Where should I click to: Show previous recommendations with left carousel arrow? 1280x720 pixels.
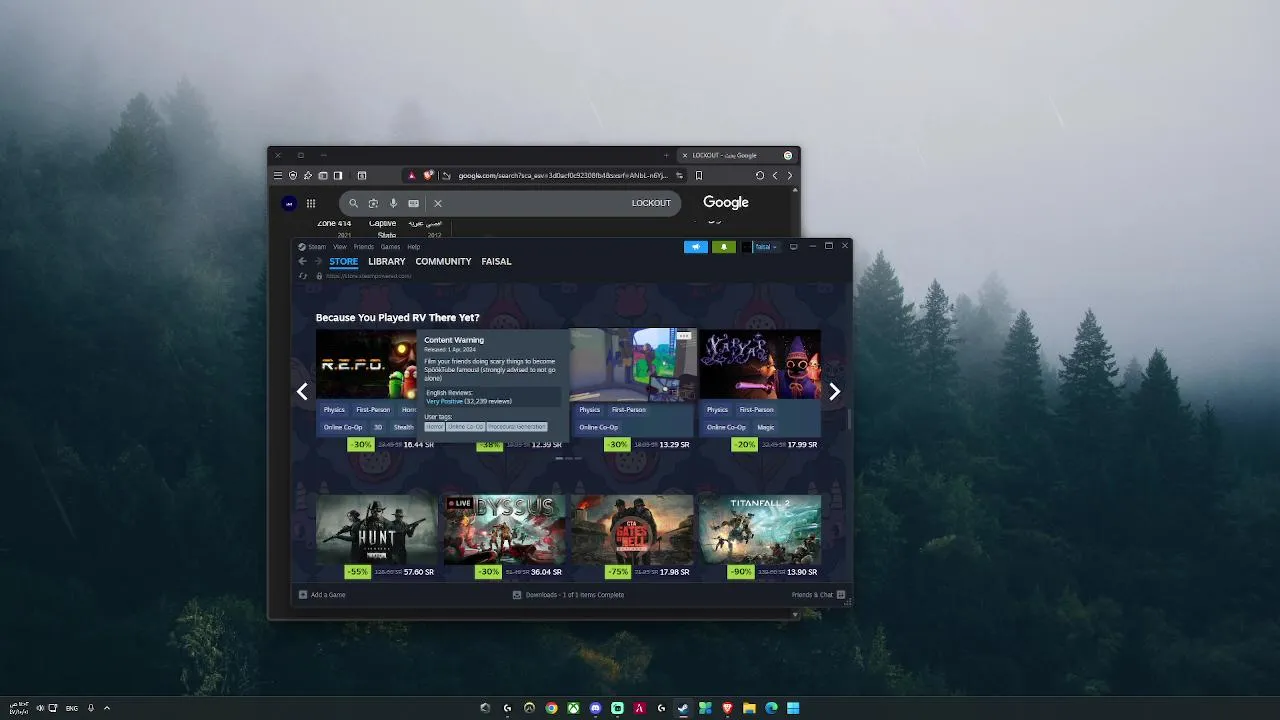302,392
